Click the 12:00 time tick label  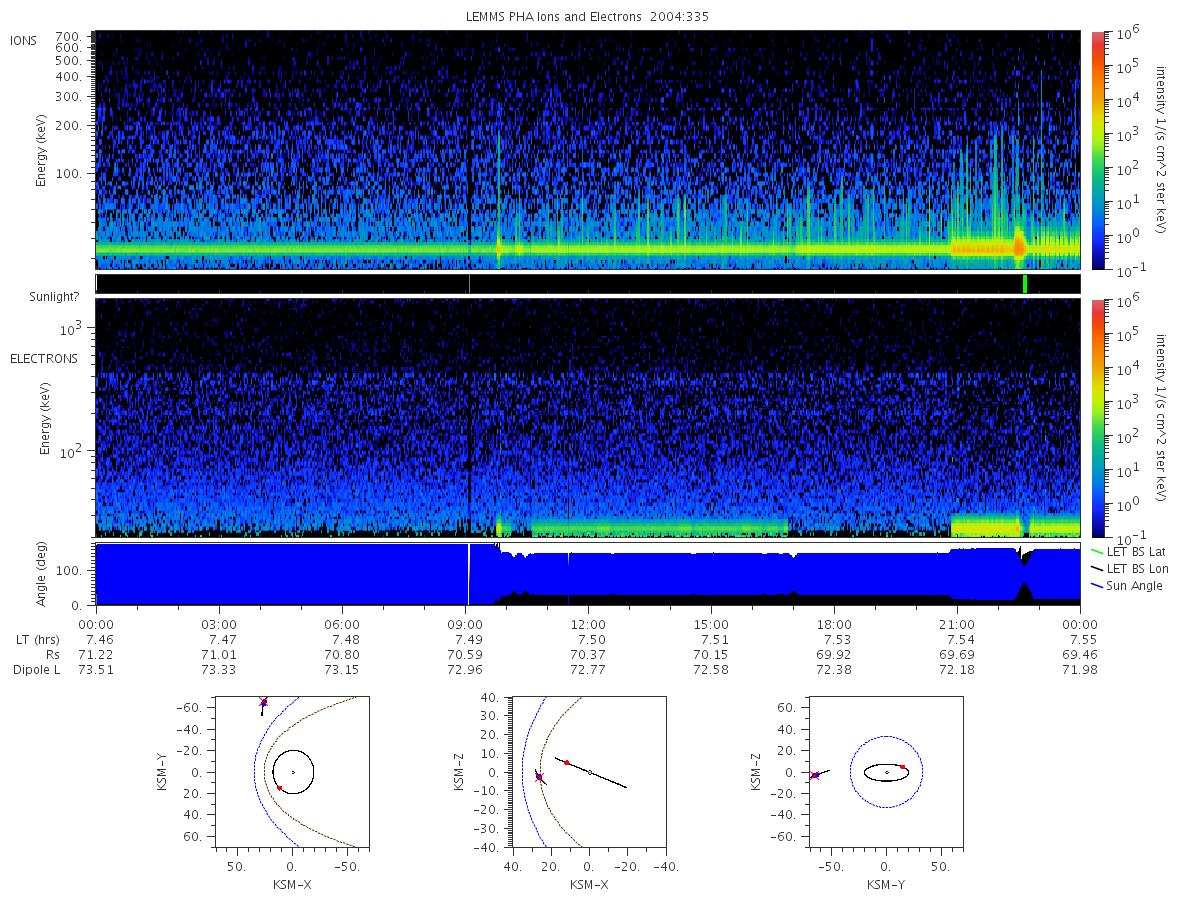(x=588, y=624)
